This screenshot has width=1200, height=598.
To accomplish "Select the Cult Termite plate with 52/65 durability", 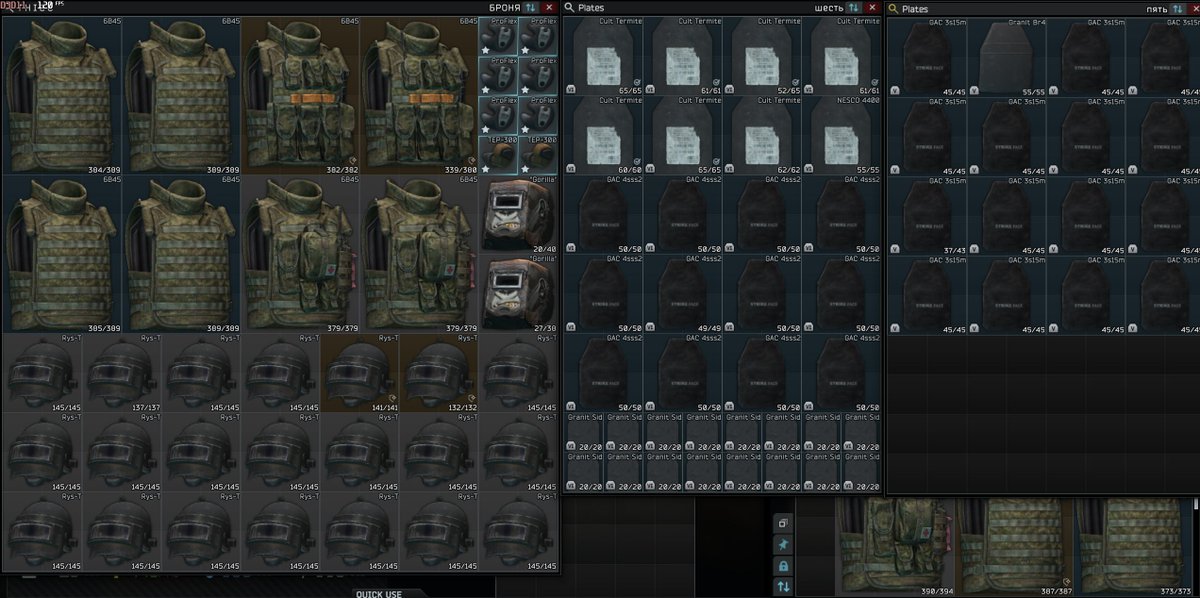I will click(x=763, y=56).
